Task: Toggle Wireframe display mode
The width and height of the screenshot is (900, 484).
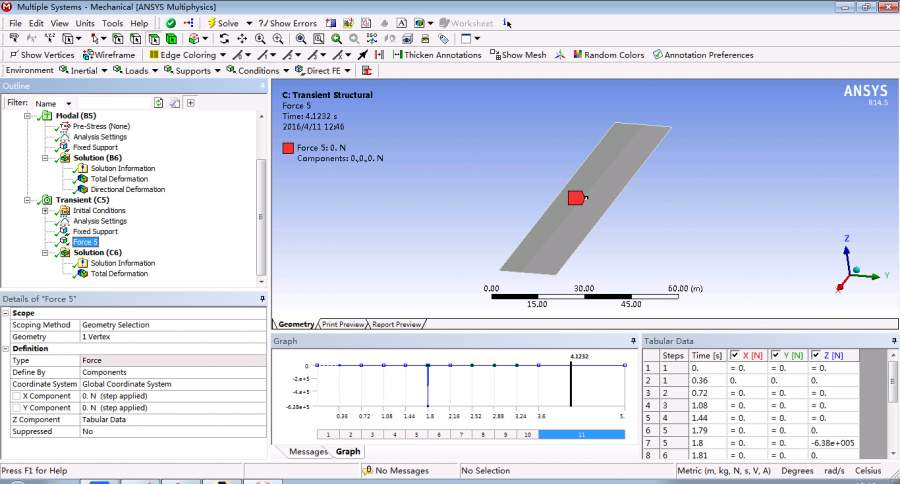Action: point(109,55)
